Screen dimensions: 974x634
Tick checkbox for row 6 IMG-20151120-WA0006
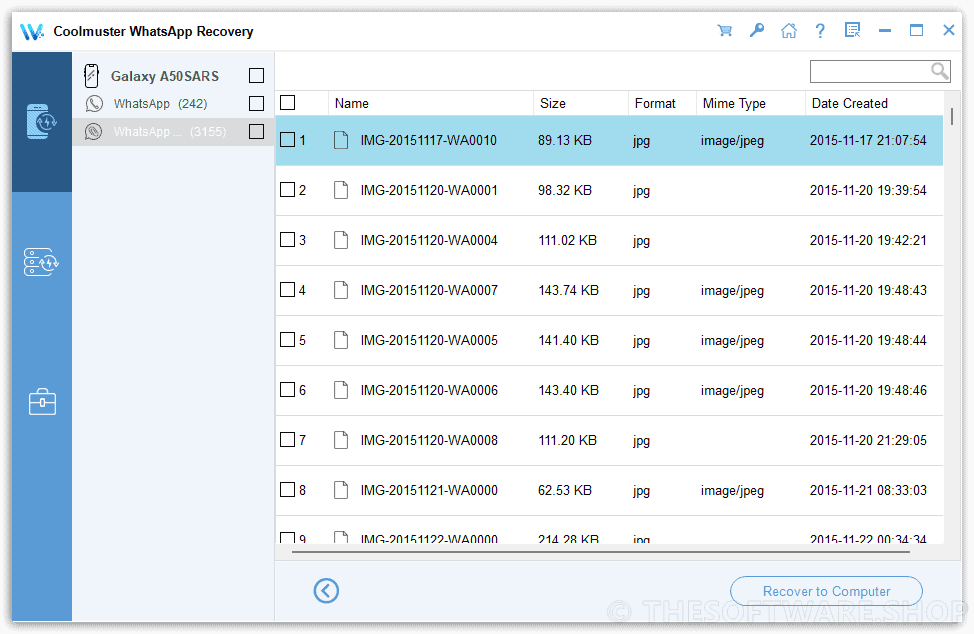(288, 389)
